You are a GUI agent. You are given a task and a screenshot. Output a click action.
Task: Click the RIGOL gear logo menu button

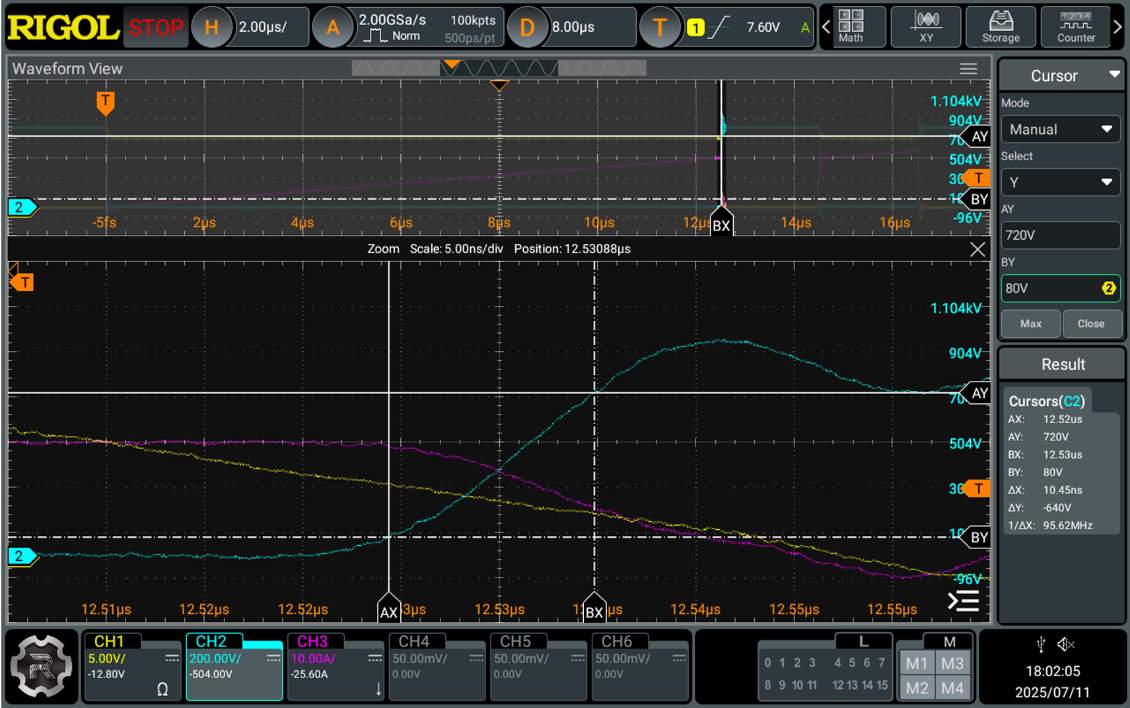pos(42,665)
